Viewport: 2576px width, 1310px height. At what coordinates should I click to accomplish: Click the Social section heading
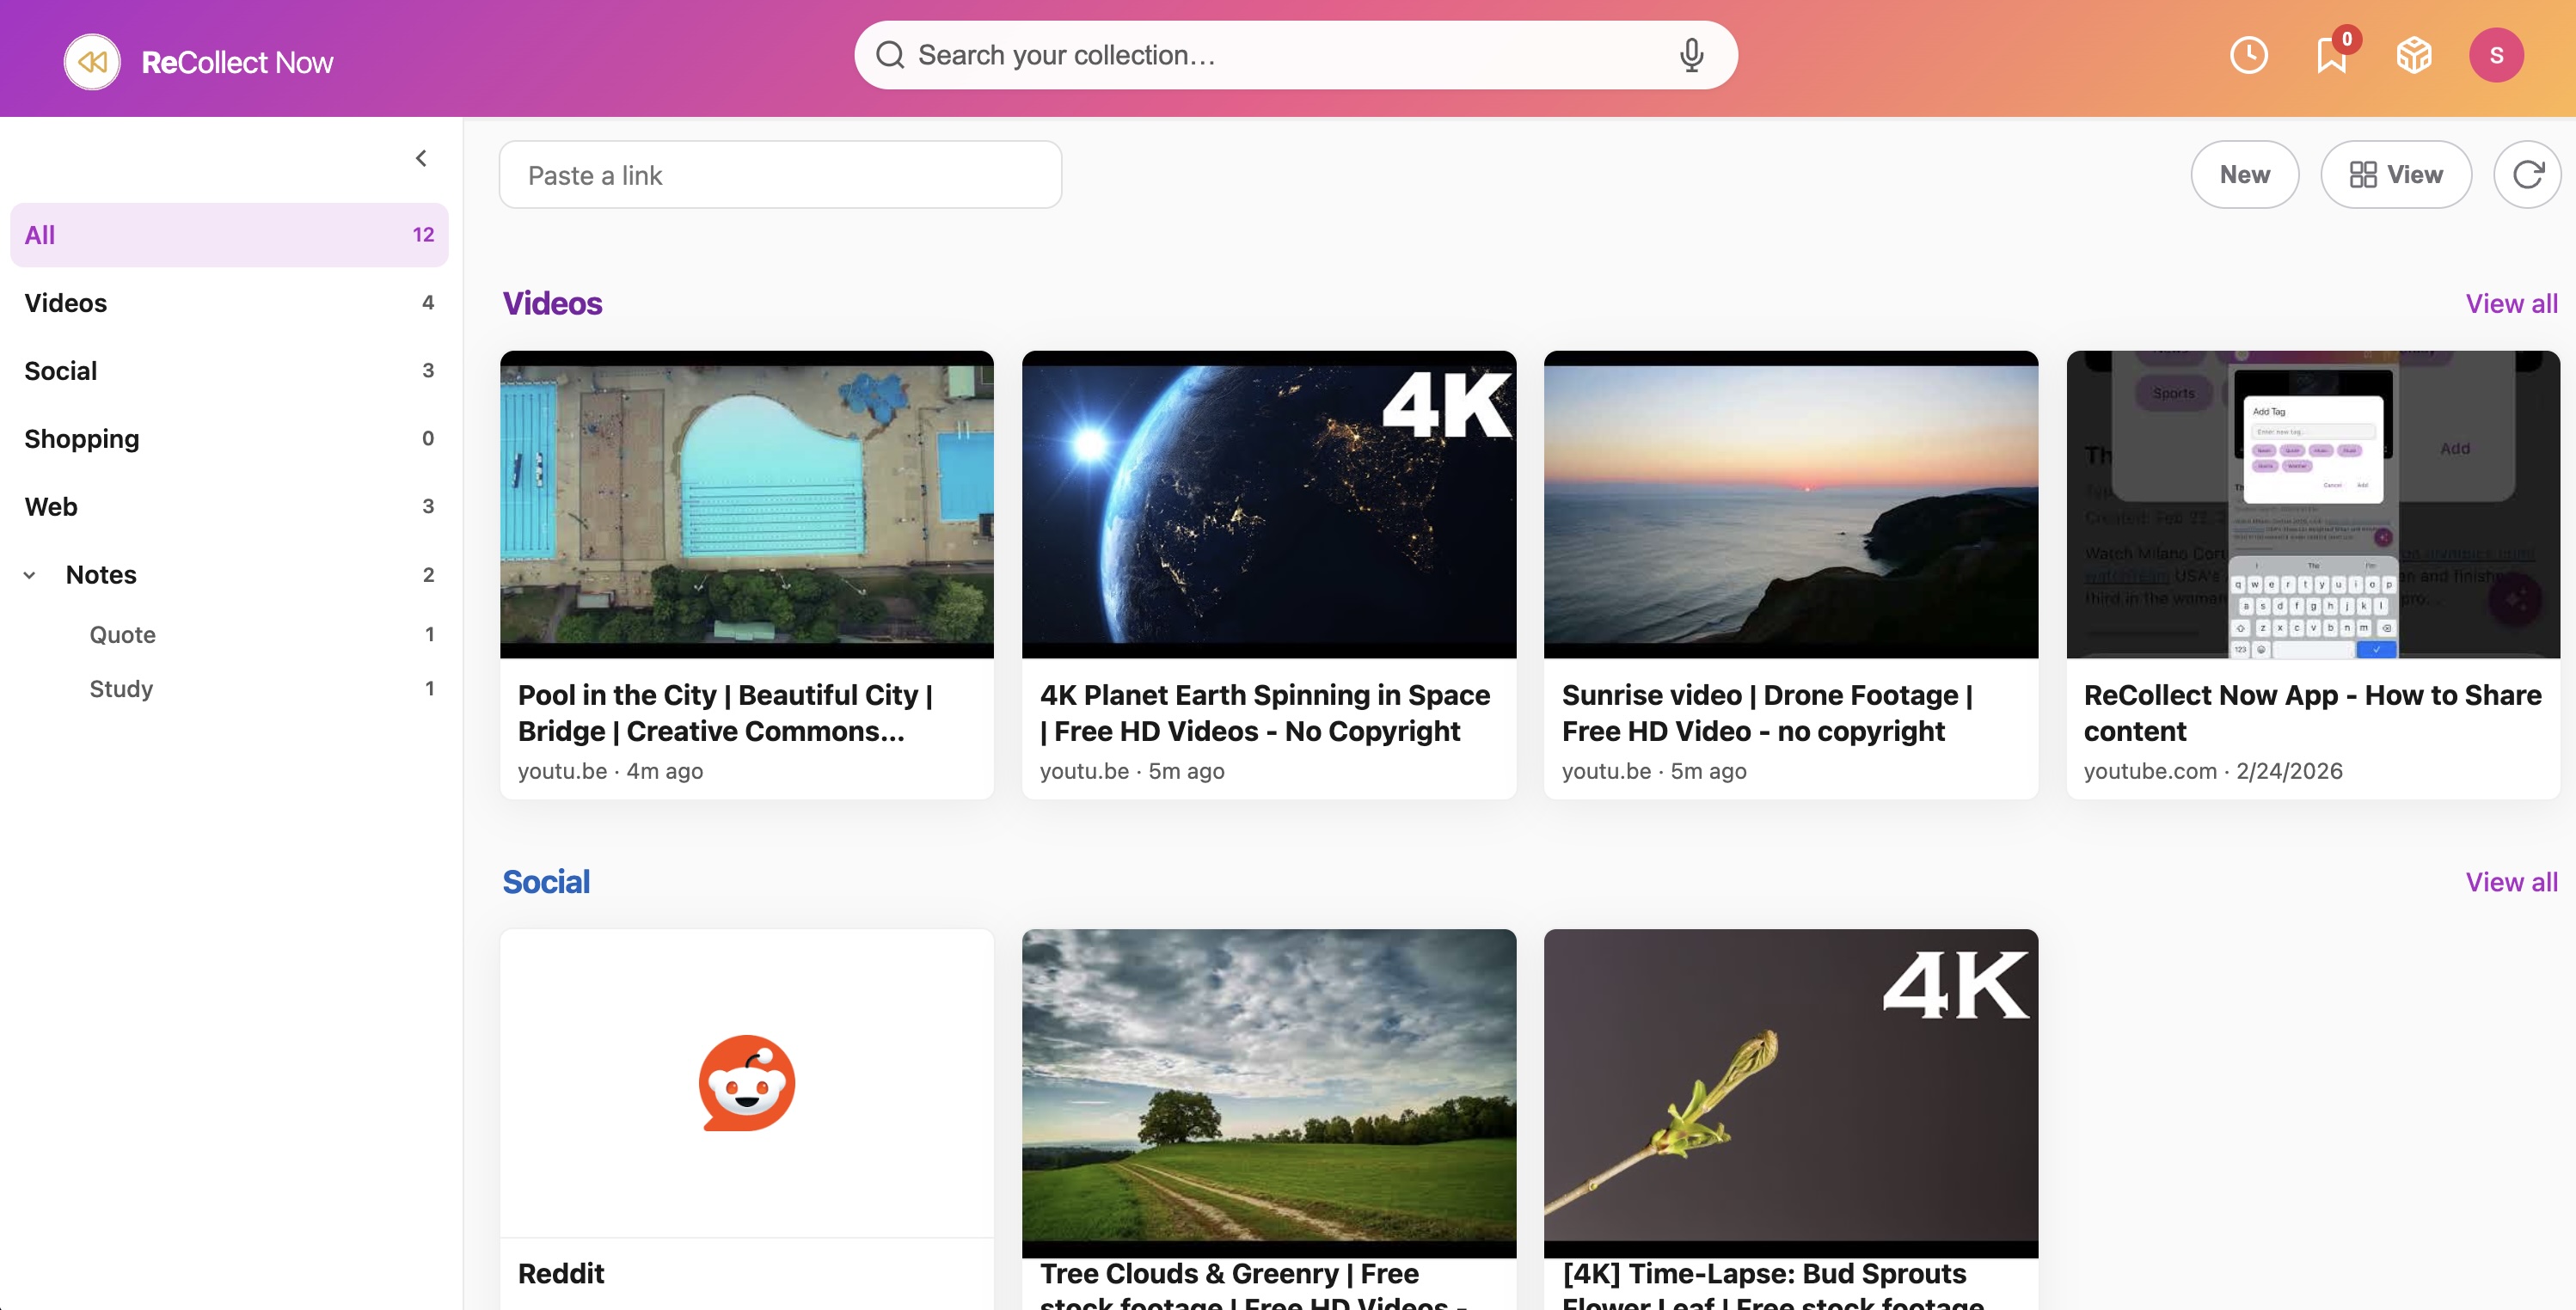pos(546,882)
